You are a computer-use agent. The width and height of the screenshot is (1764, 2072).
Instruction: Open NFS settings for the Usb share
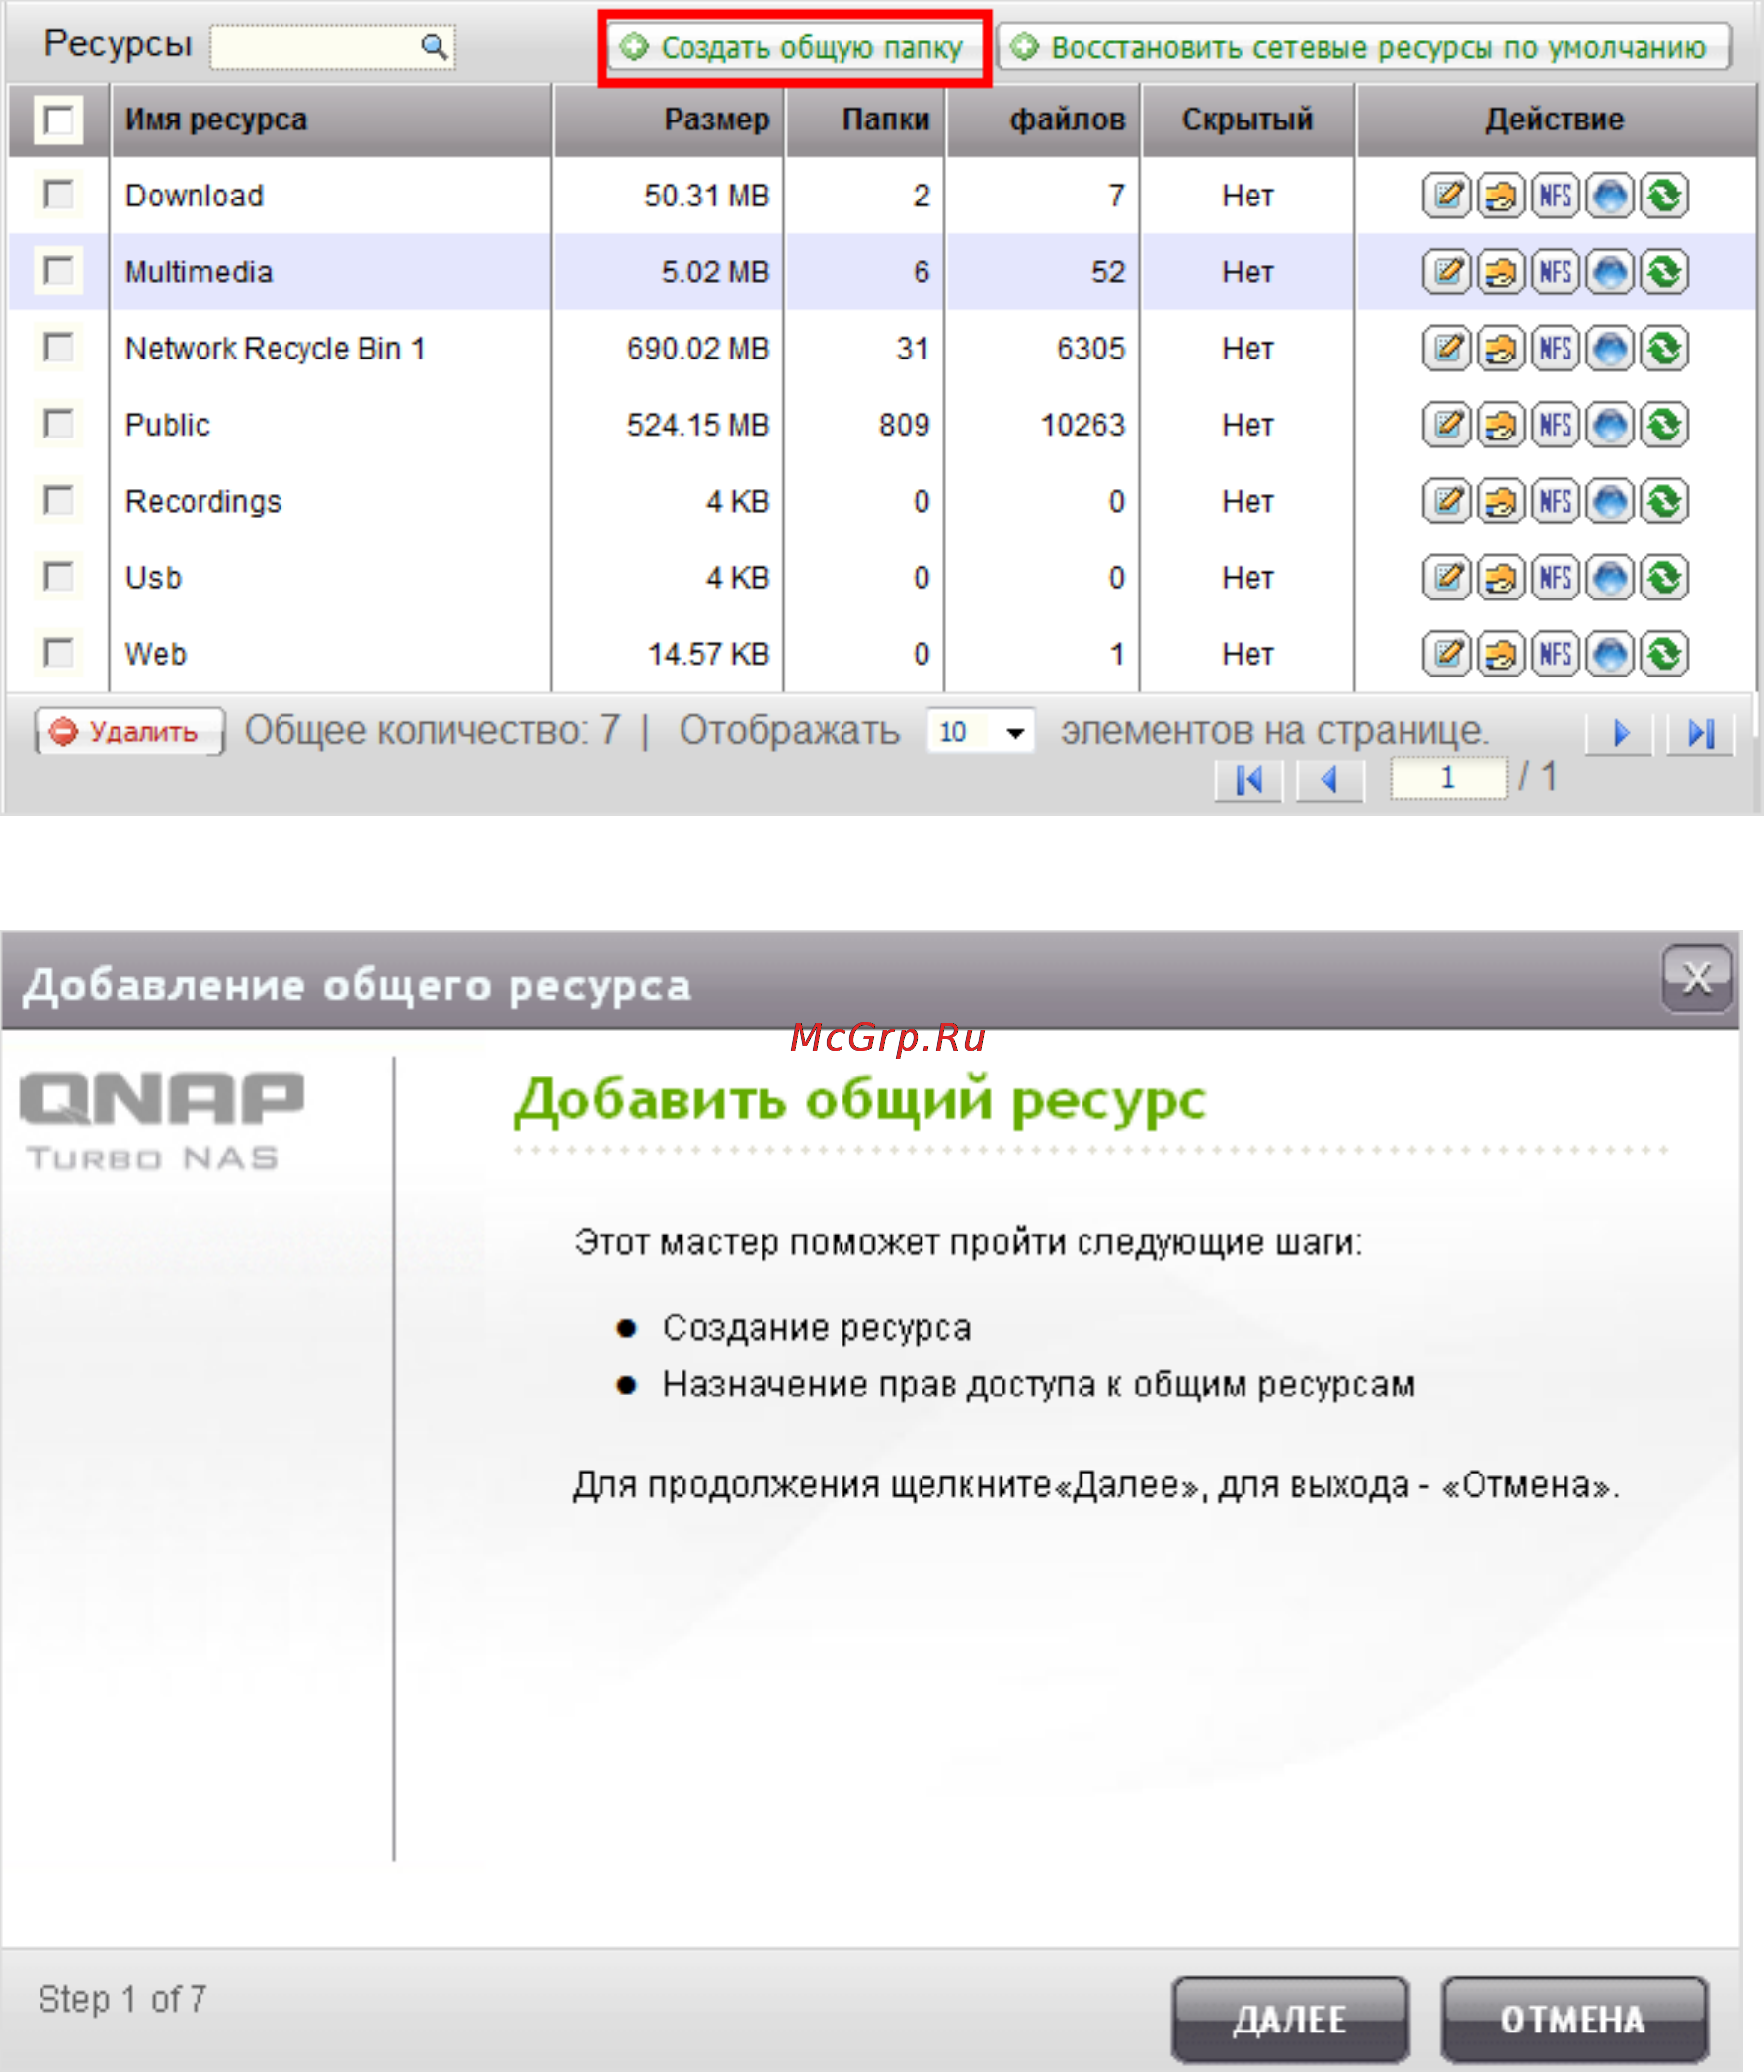(1555, 578)
